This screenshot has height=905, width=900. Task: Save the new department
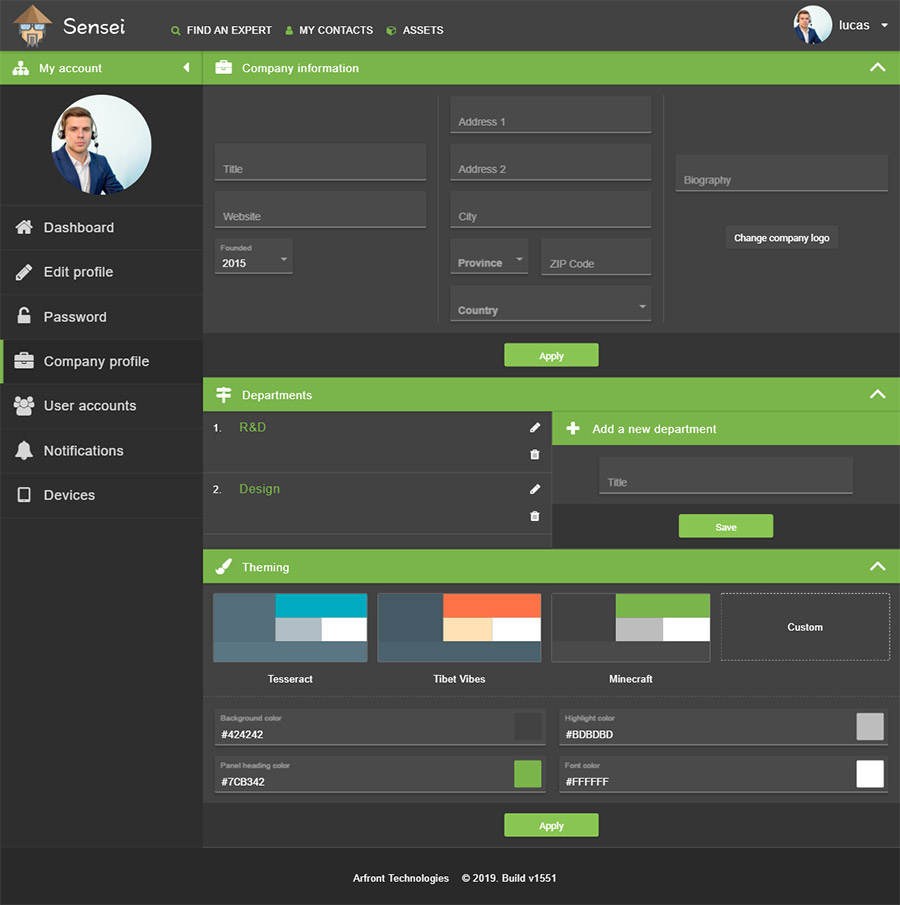tap(725, 527)
